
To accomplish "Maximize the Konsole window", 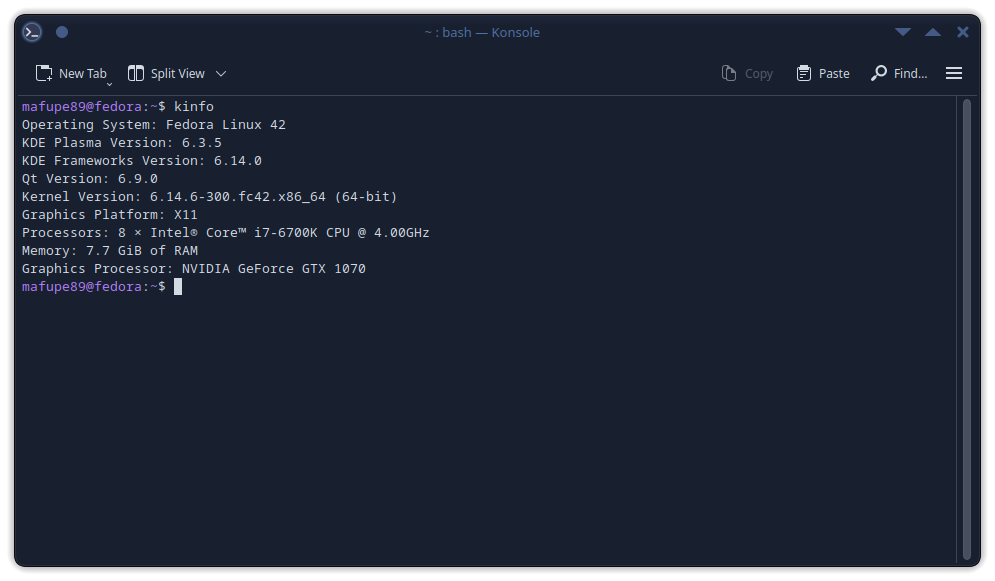I will [x=933, y=32].
